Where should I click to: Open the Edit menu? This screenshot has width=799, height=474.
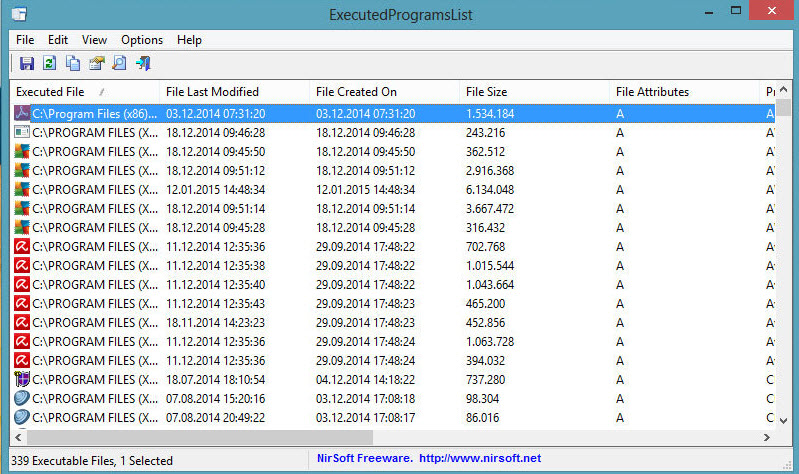click(58, 40)
